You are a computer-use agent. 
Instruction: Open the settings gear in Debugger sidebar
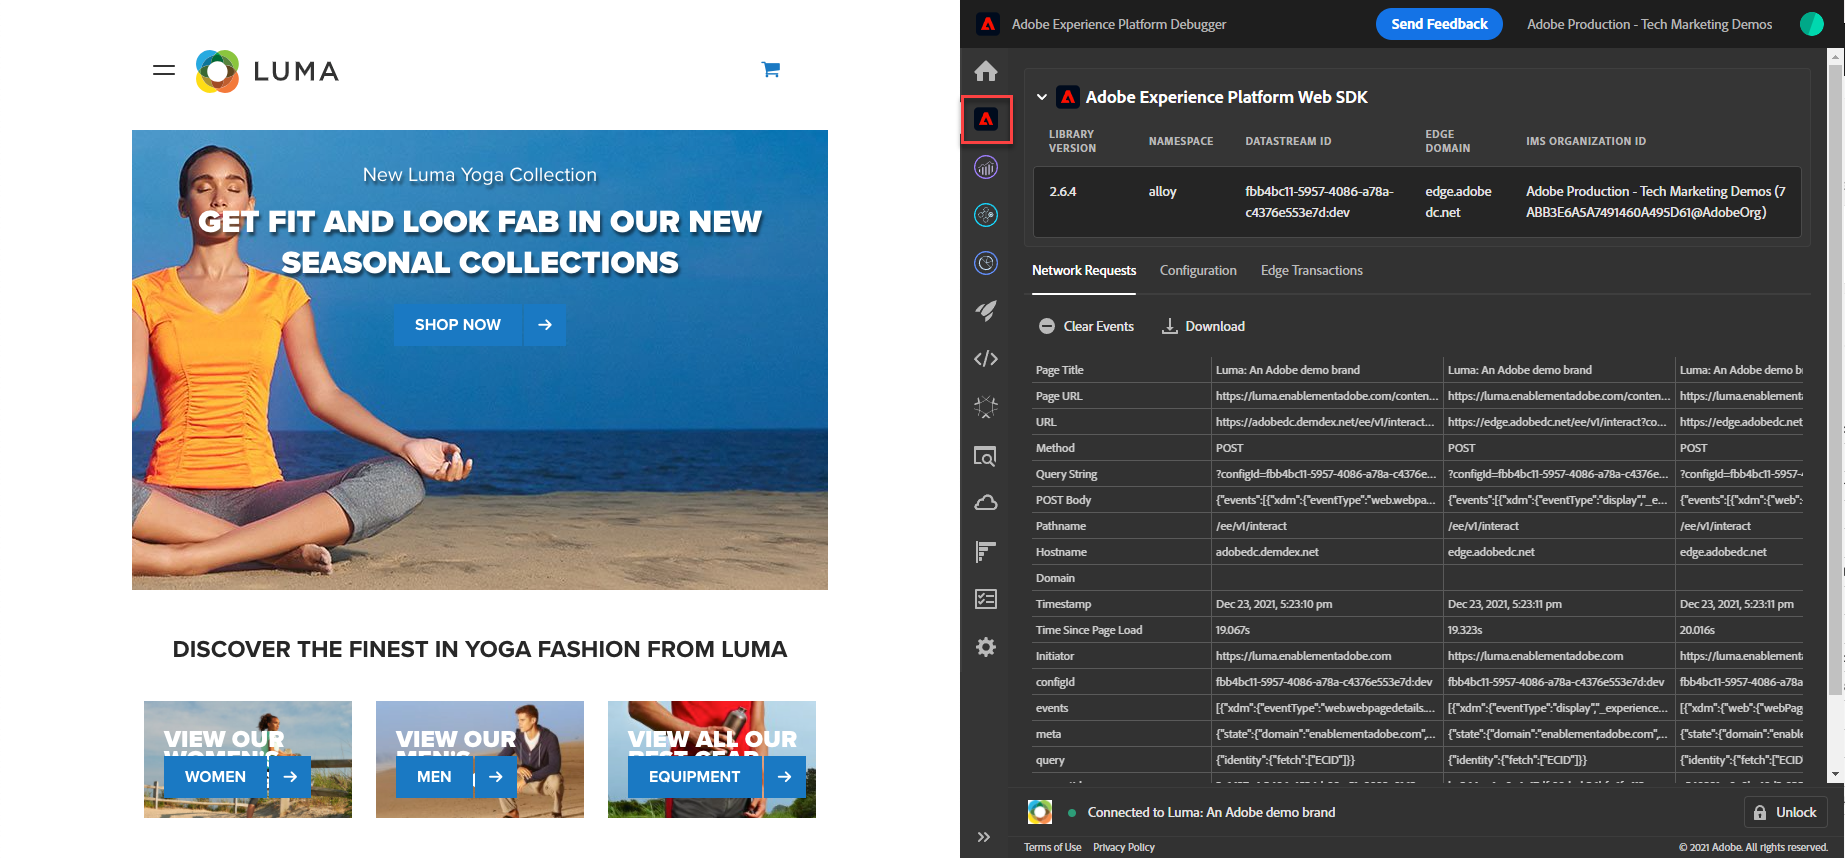[986, 647]
